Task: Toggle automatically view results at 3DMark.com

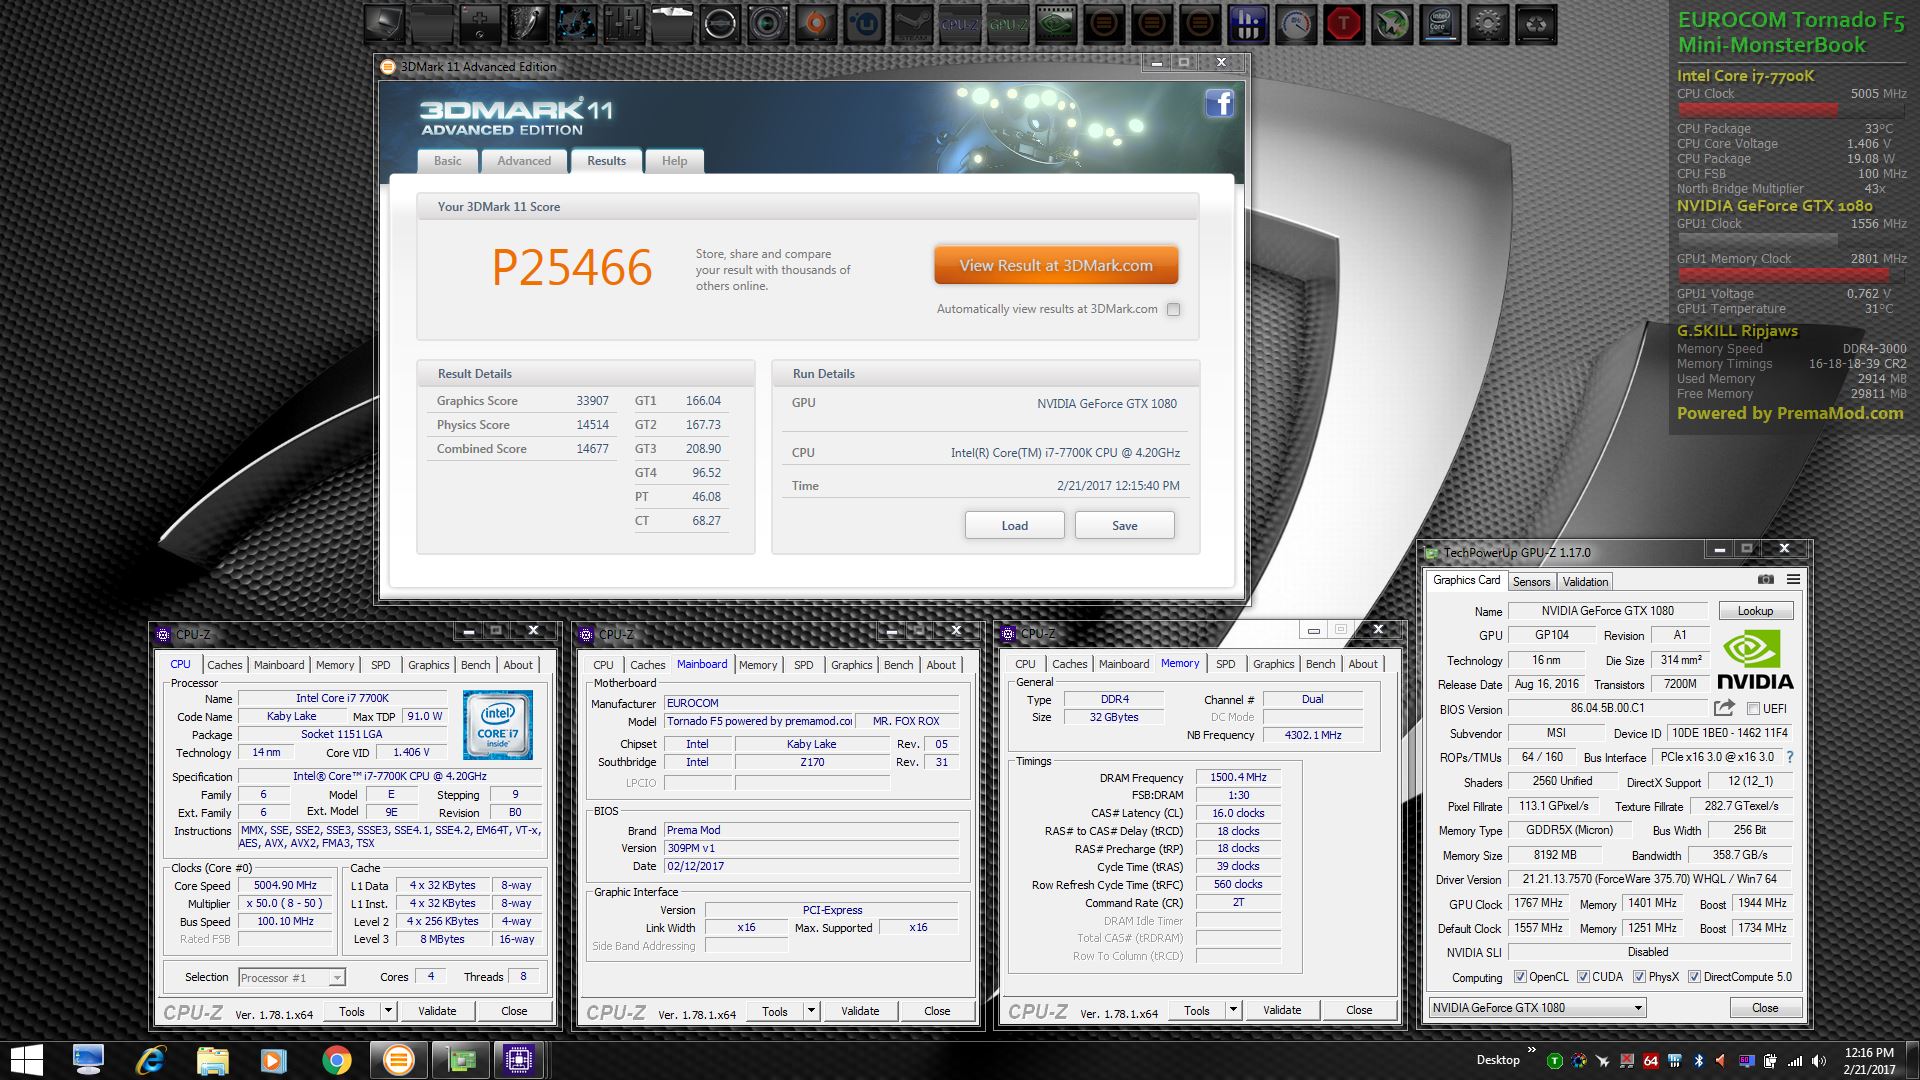Action: 1174,309
